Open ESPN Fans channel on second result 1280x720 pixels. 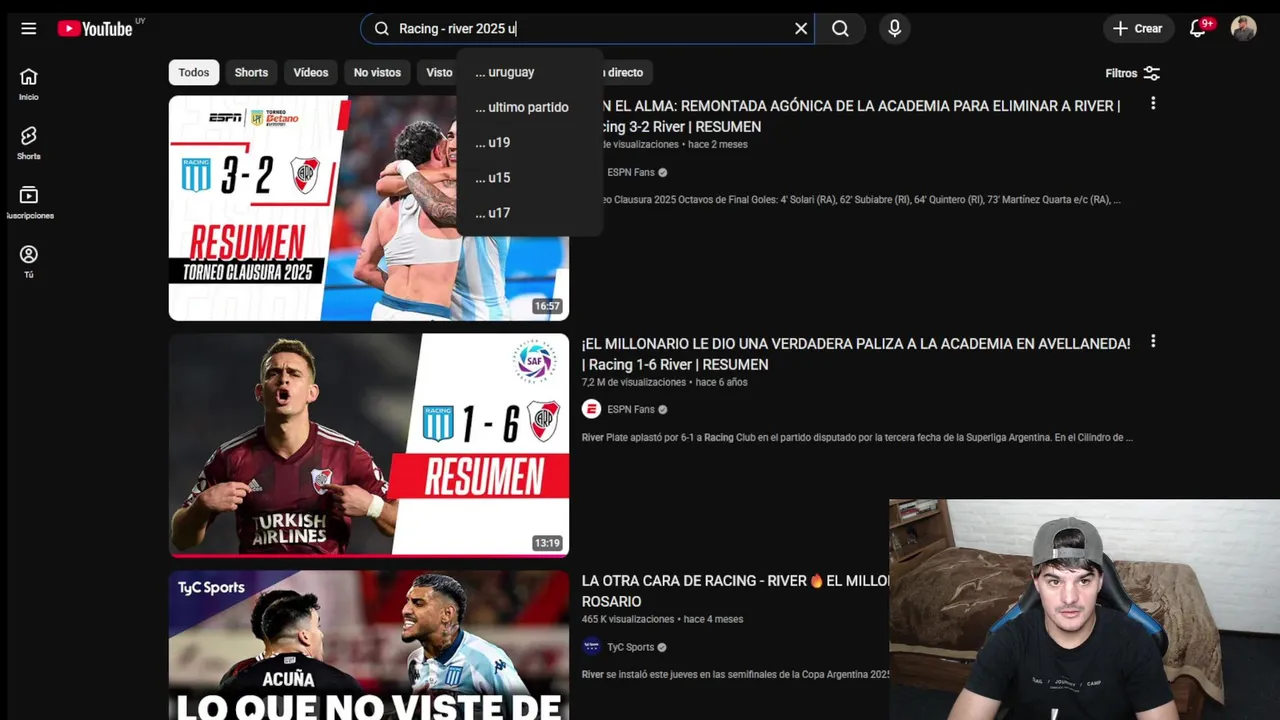tap(630, 409)
